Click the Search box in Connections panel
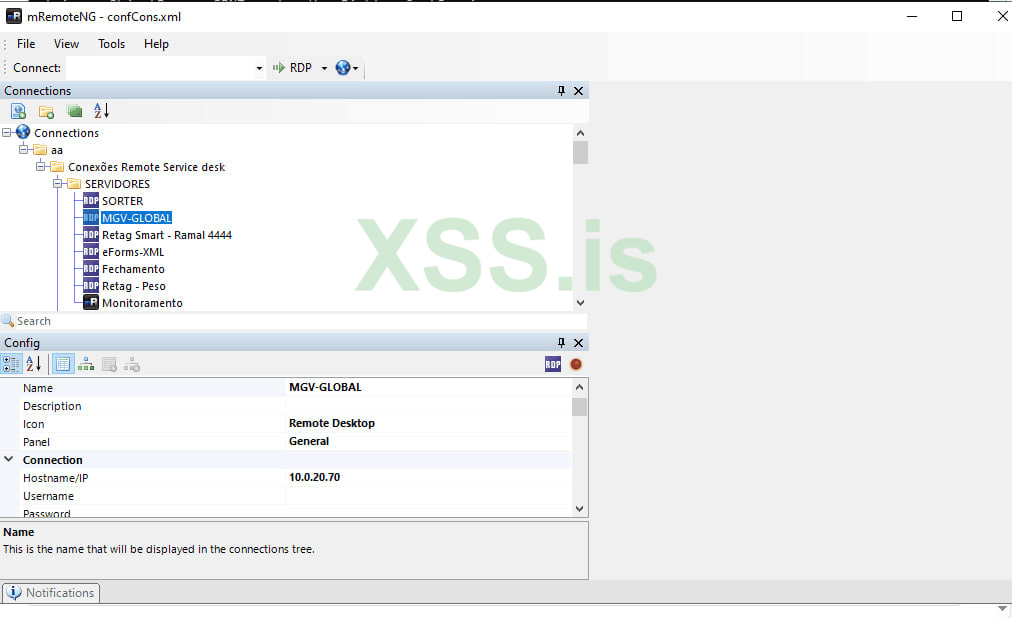Screen dimensions: 1012x618 (x=294, y=321)
